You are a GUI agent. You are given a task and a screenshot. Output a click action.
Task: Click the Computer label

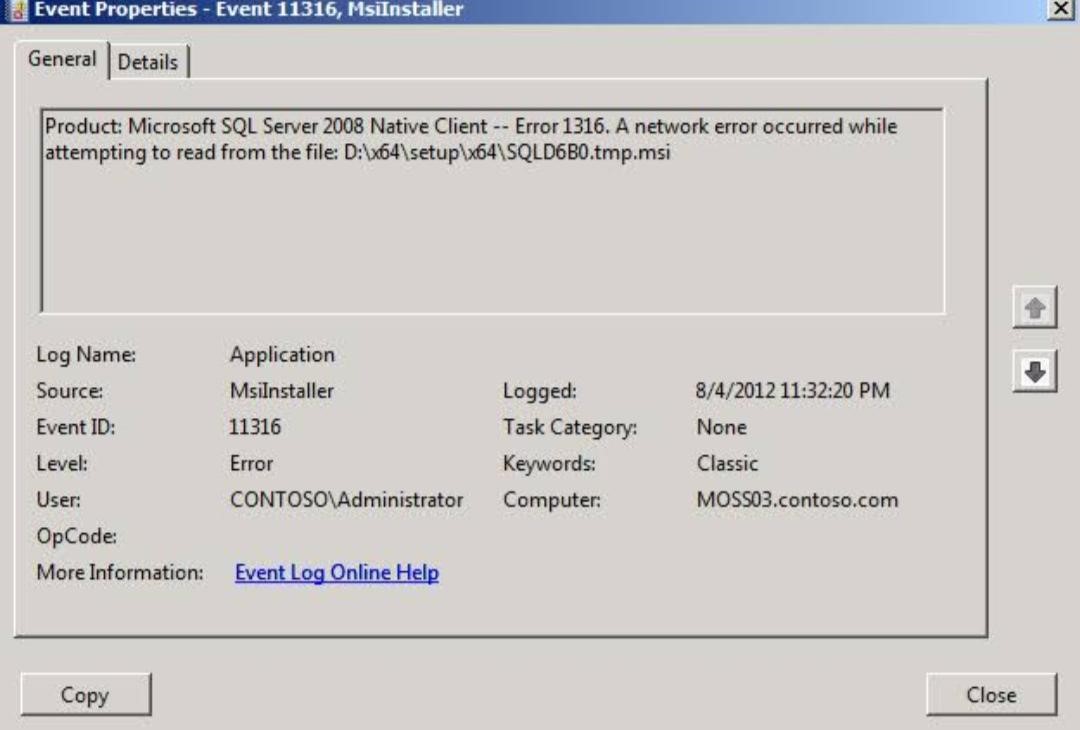point(552,499)
